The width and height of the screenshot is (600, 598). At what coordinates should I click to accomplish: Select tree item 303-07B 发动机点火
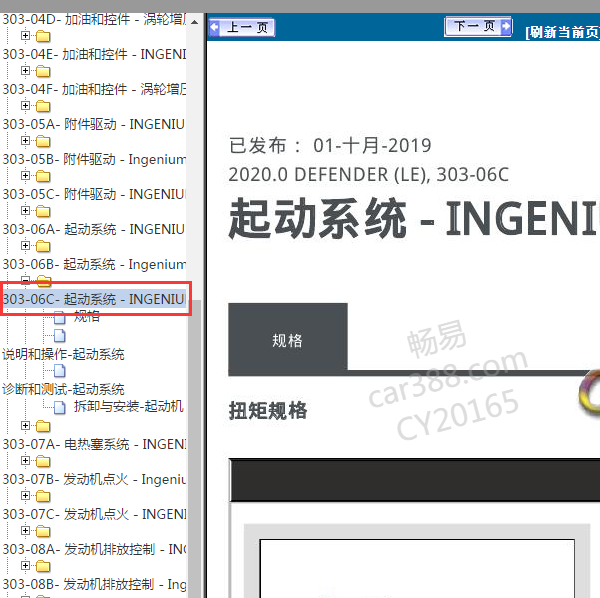94,479
